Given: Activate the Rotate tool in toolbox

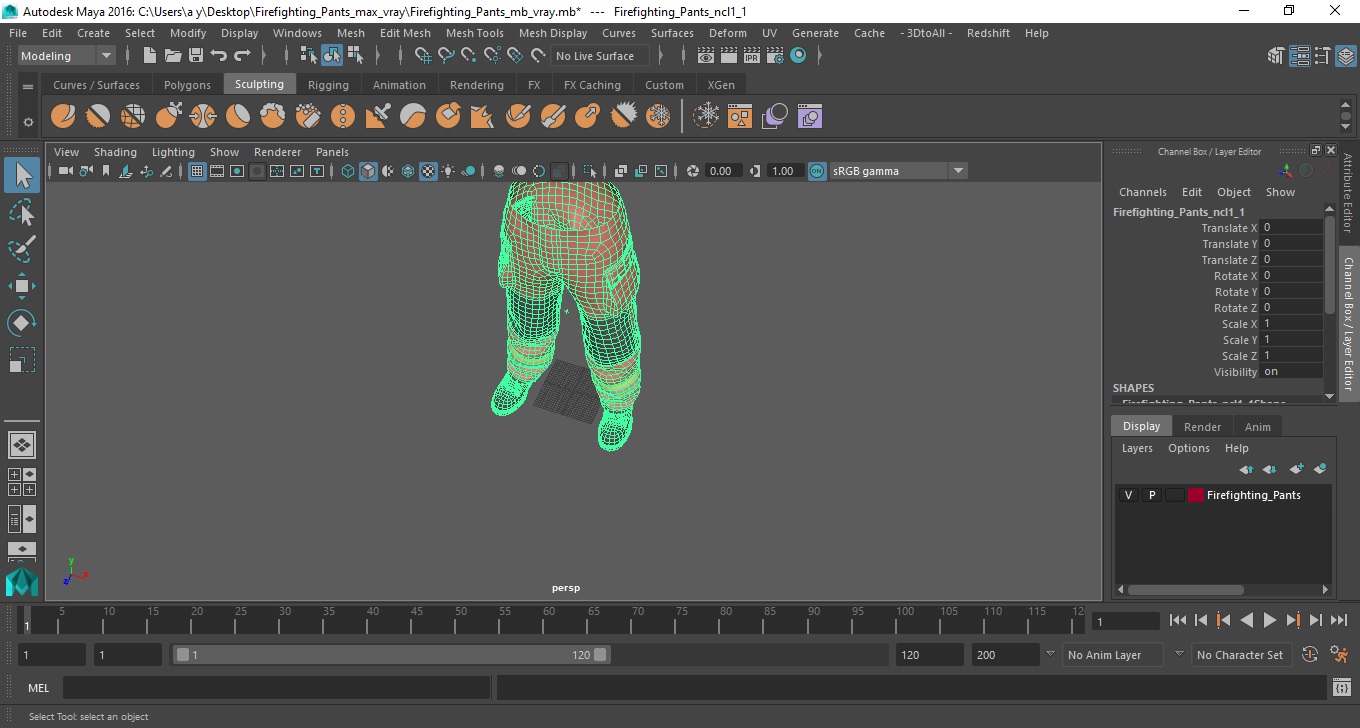Looking at the screenshot, I should tap(22, 323).
